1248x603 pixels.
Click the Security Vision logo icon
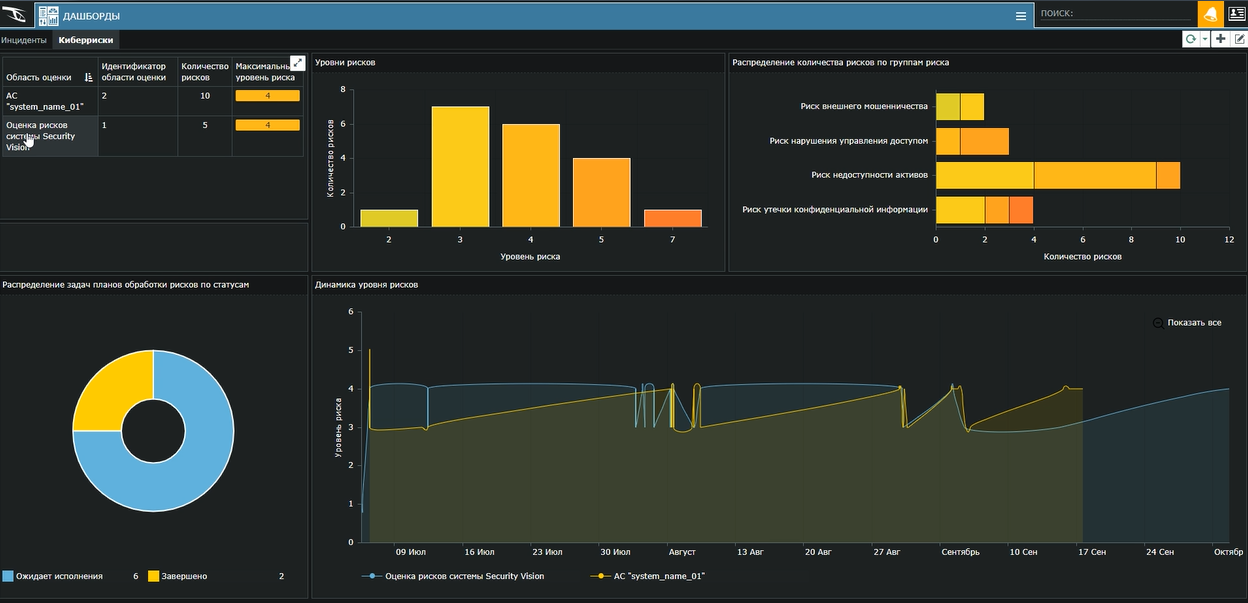(x=16, y=15)
